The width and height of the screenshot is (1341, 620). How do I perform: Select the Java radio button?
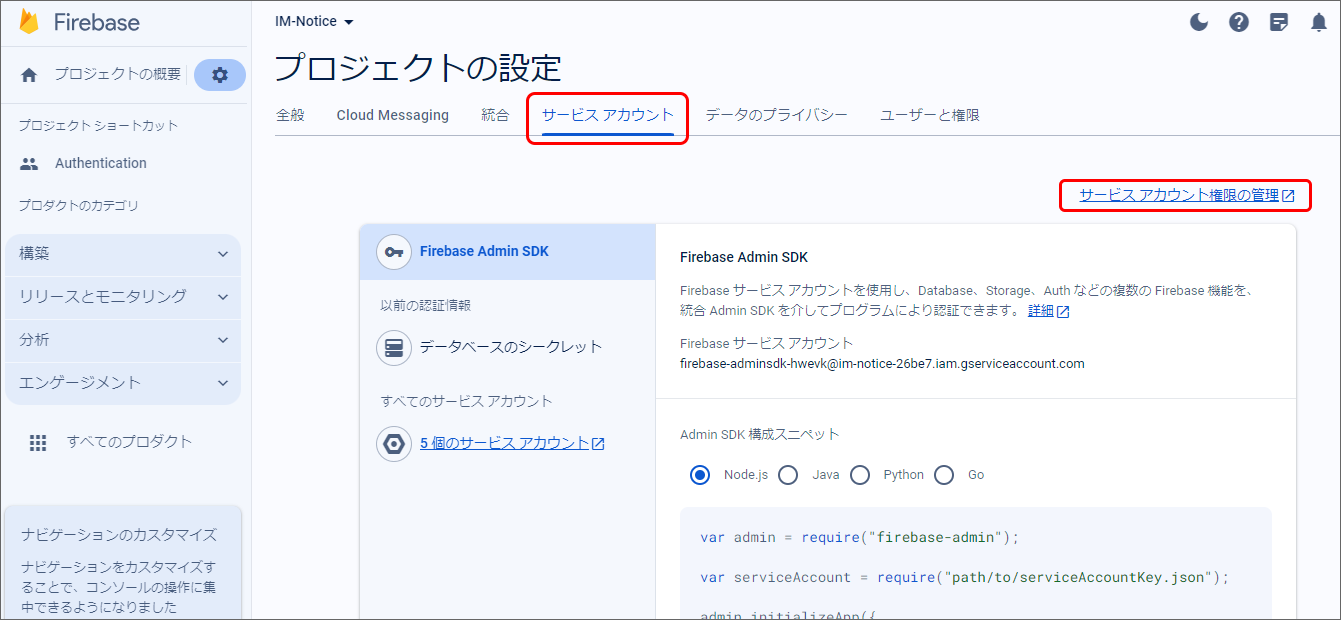(788, 475)
